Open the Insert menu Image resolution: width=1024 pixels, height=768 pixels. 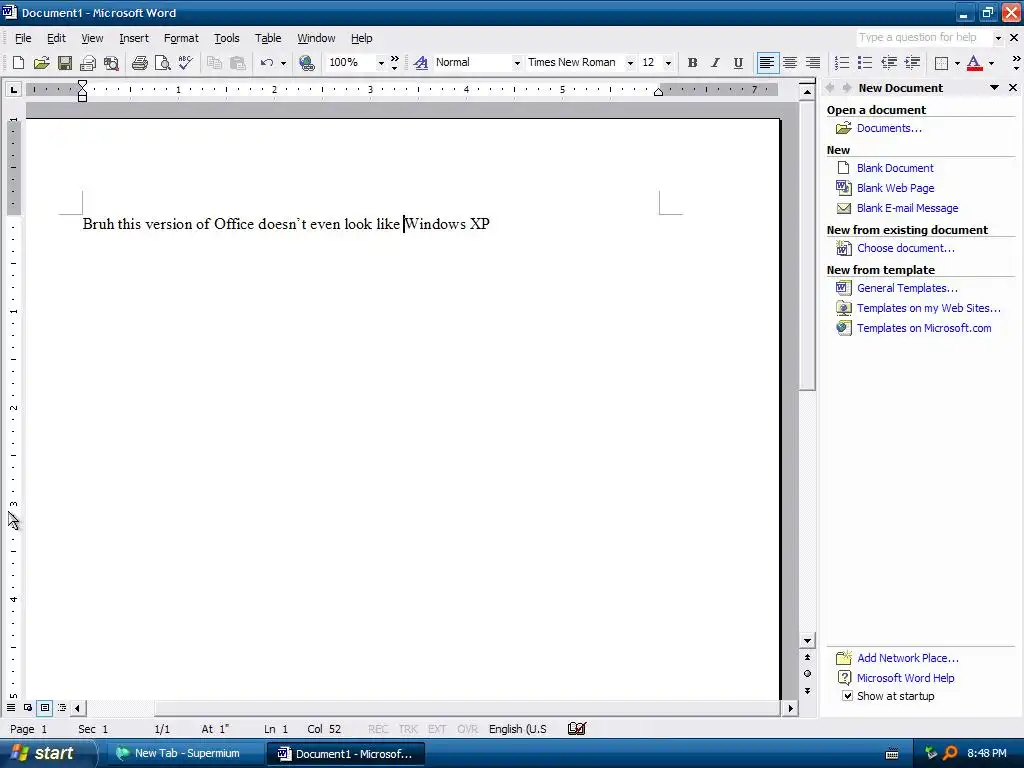pos(134,38)
